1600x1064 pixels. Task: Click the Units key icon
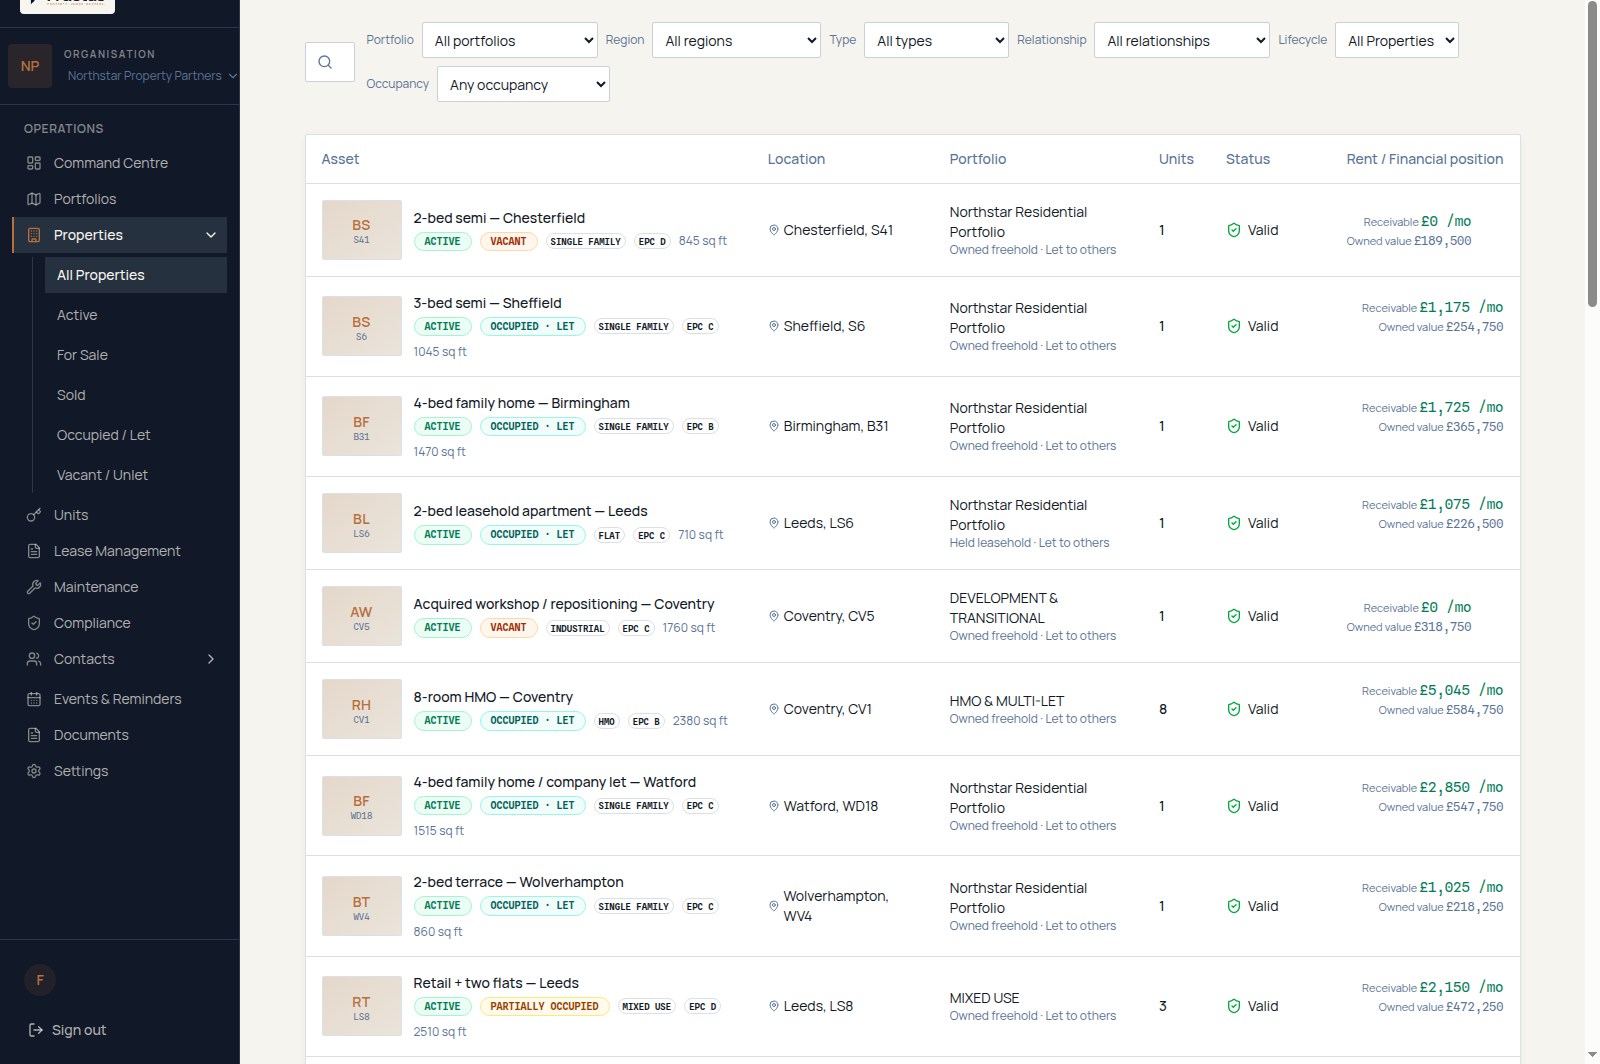34,515
